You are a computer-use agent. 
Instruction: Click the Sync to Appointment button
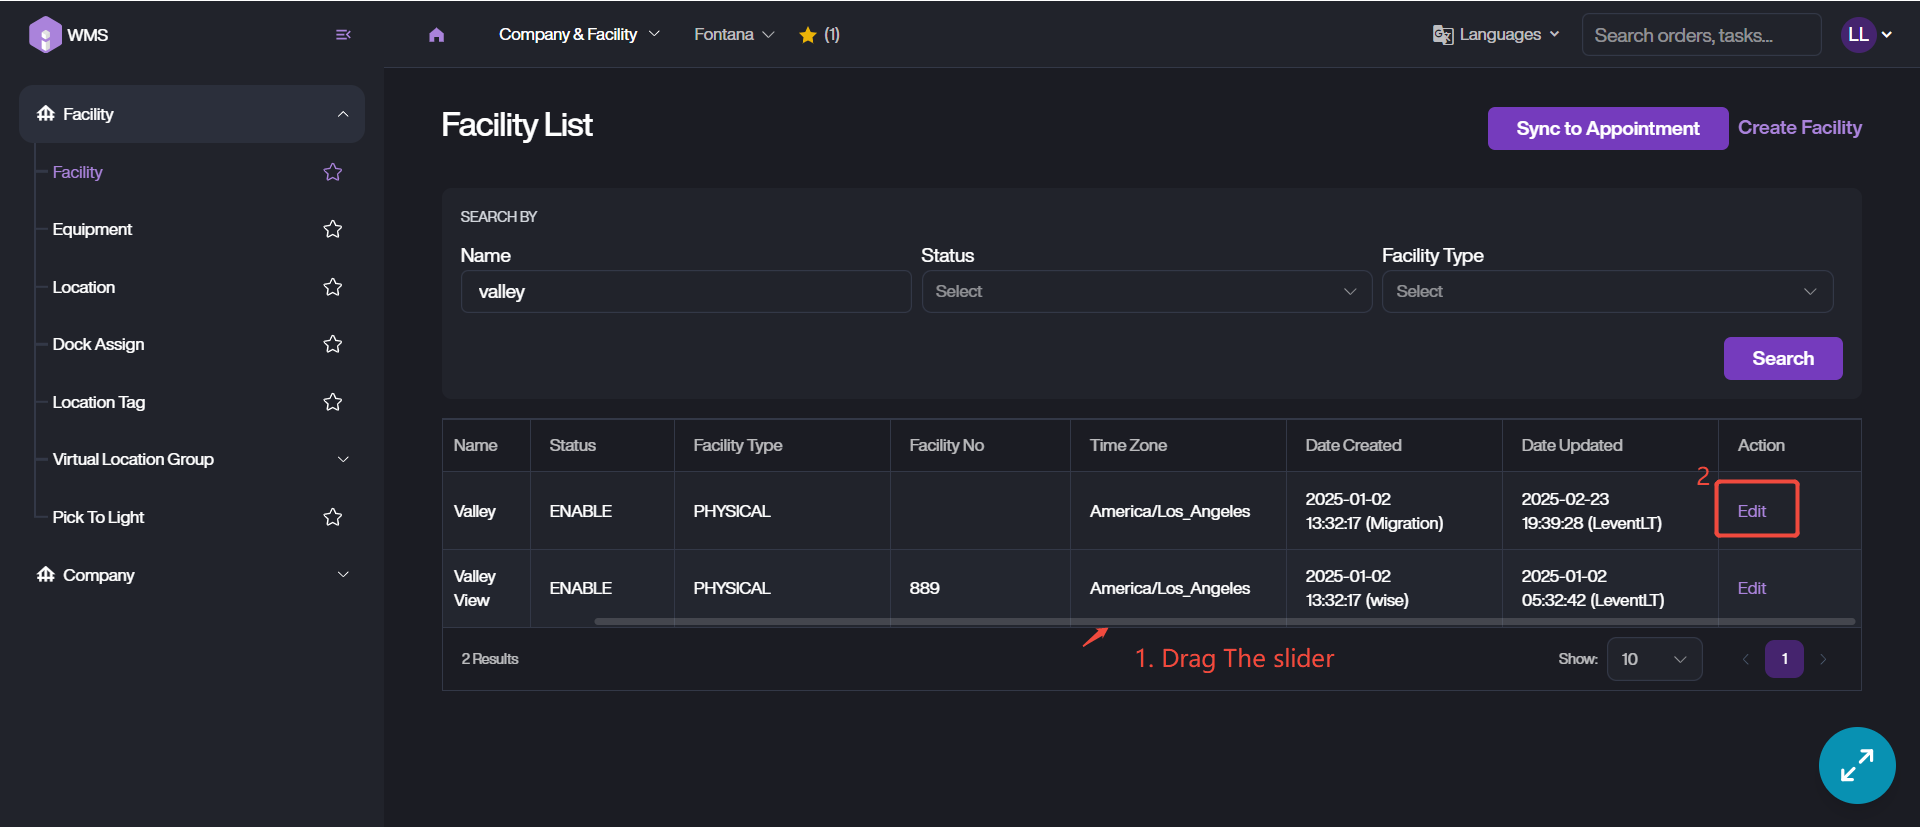(1607, 128)
